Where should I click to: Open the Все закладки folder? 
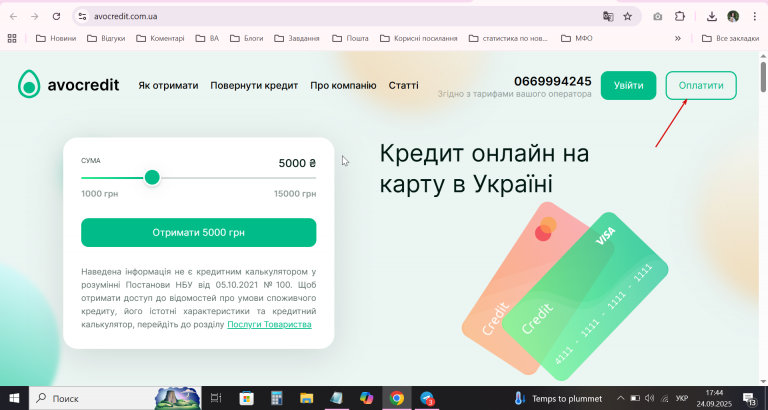pyautogui.click(x=730, y=38)
